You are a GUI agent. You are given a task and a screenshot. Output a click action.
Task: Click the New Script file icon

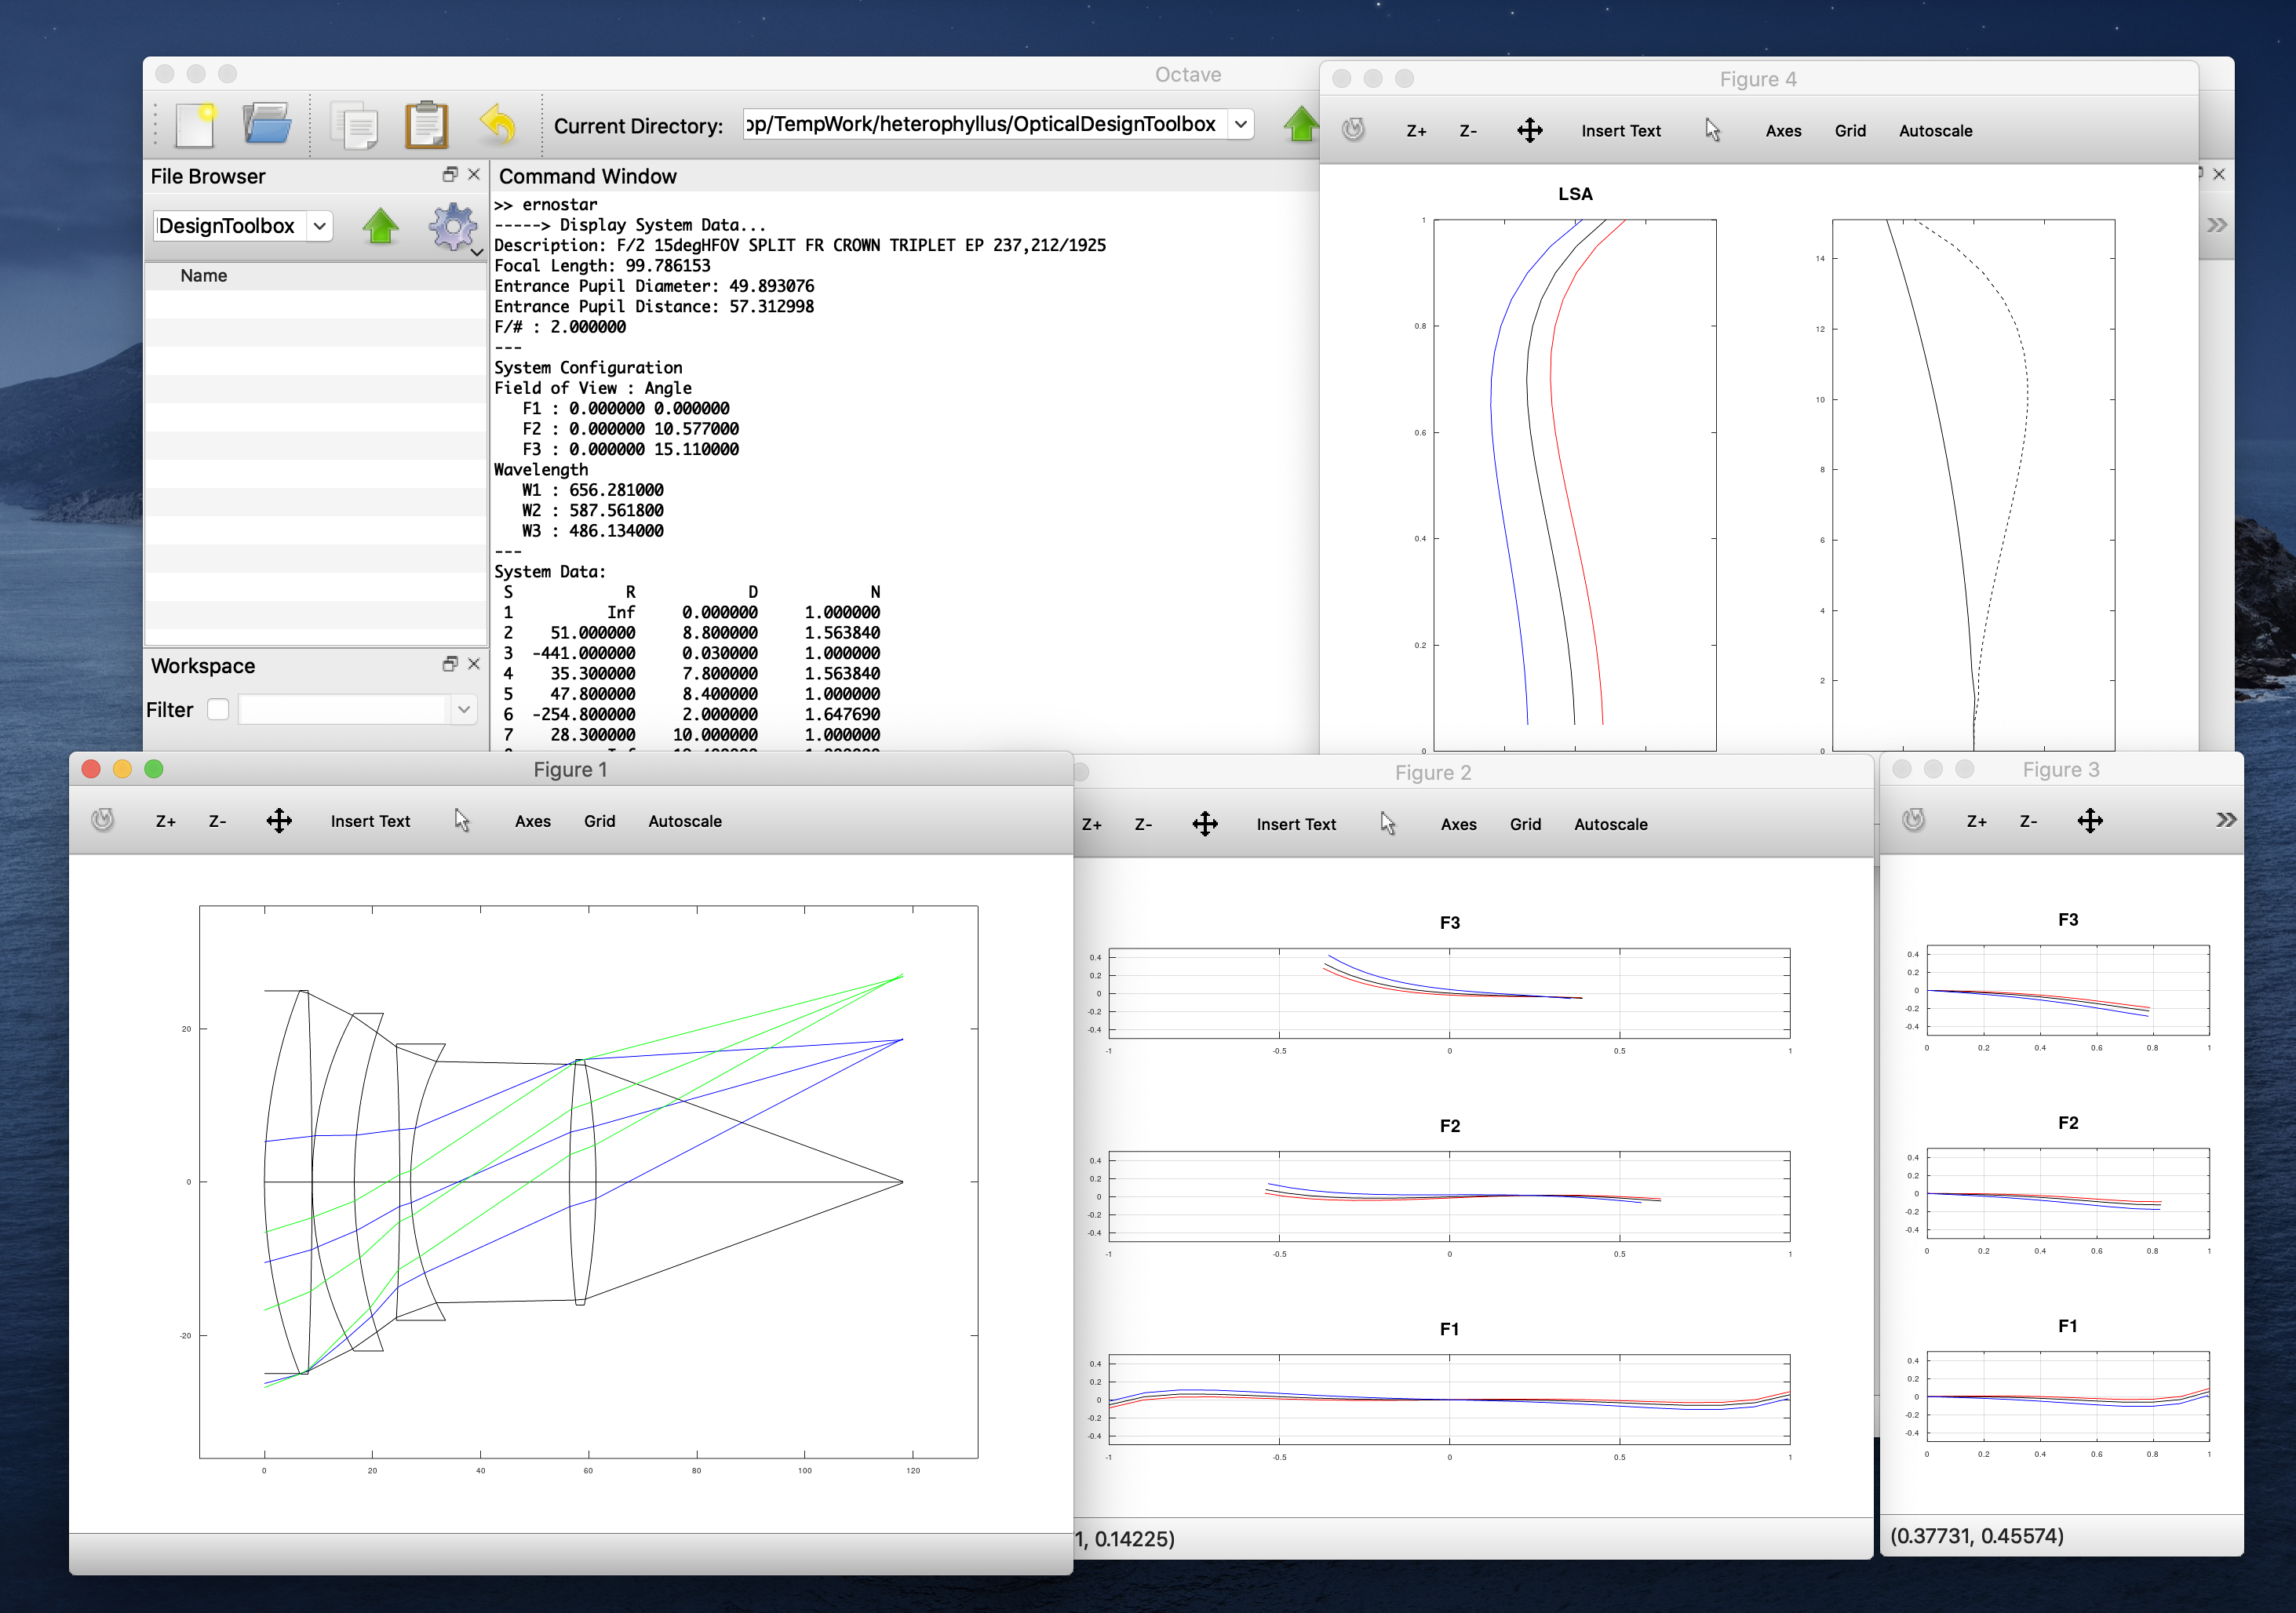(196, 126)
